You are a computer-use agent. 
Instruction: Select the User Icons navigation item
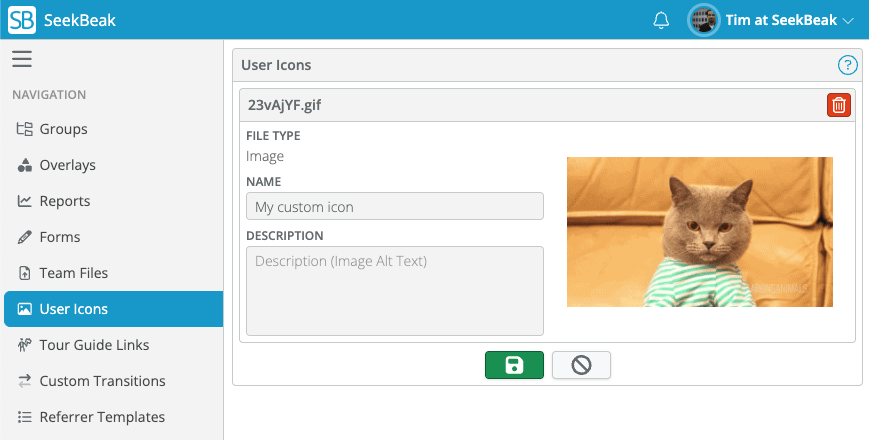[73, 309]
